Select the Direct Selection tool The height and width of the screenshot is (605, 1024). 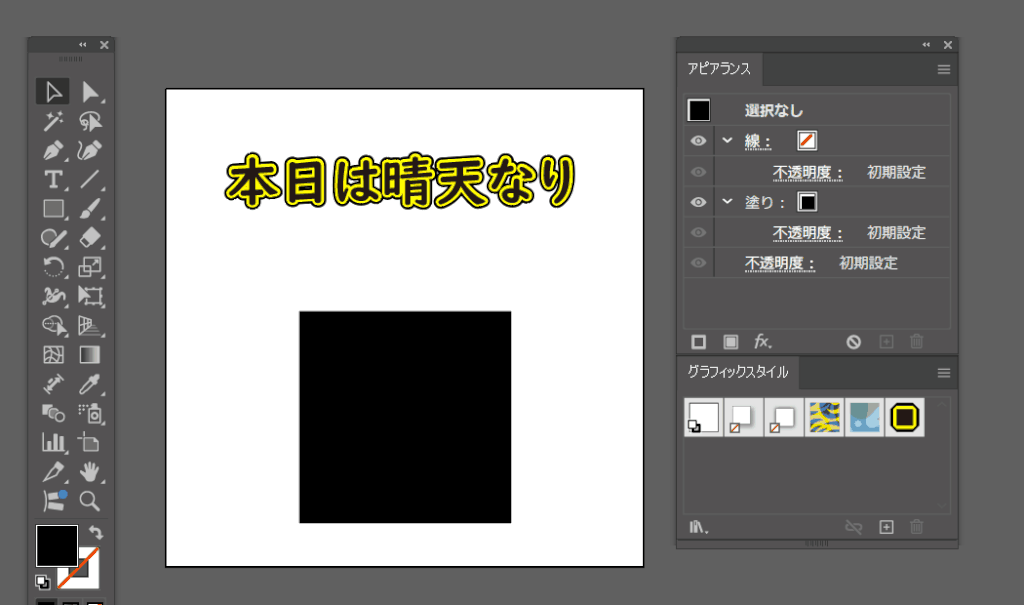coord(90,92)
